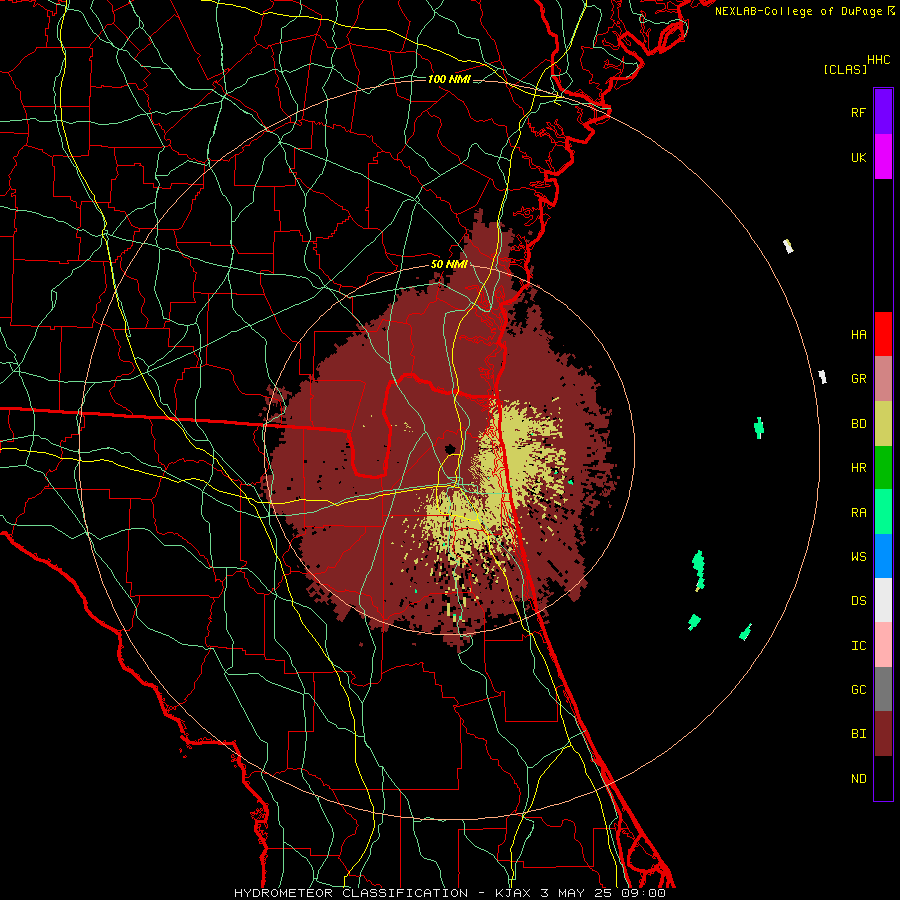Click the BI dark red legend swatch

883,734
